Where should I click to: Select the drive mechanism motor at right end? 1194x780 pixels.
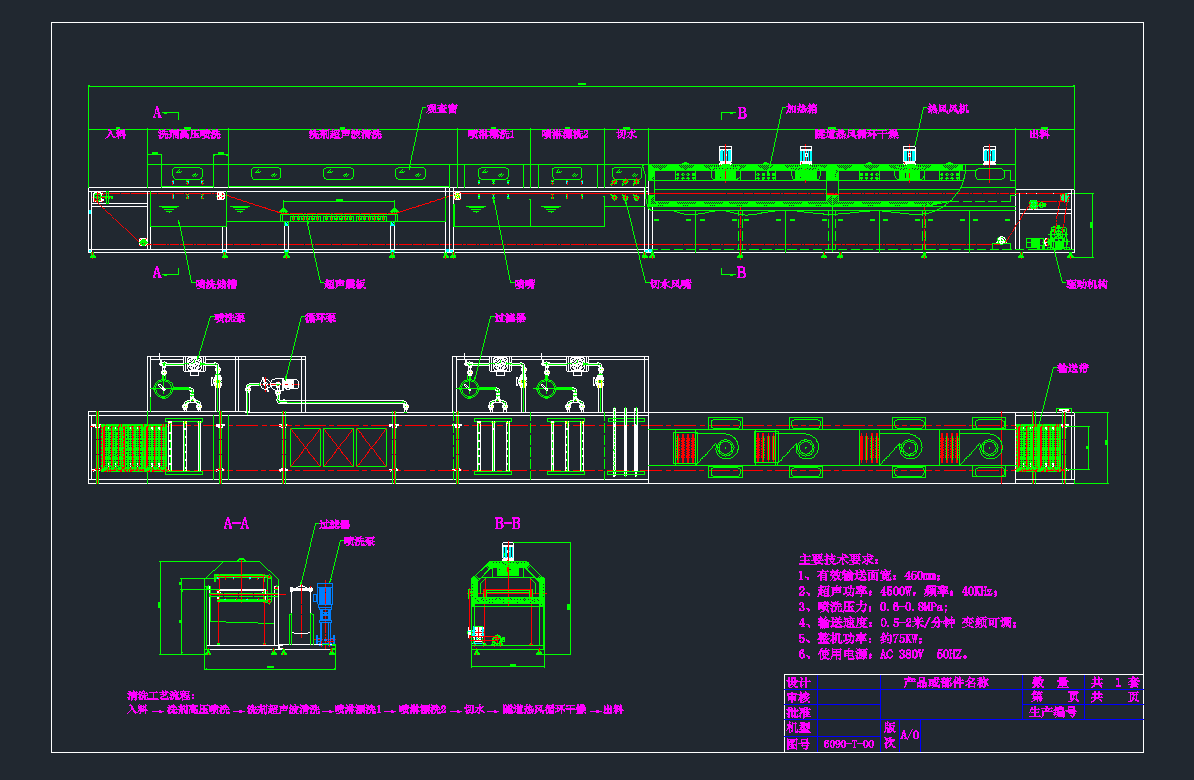(1056, 238)
